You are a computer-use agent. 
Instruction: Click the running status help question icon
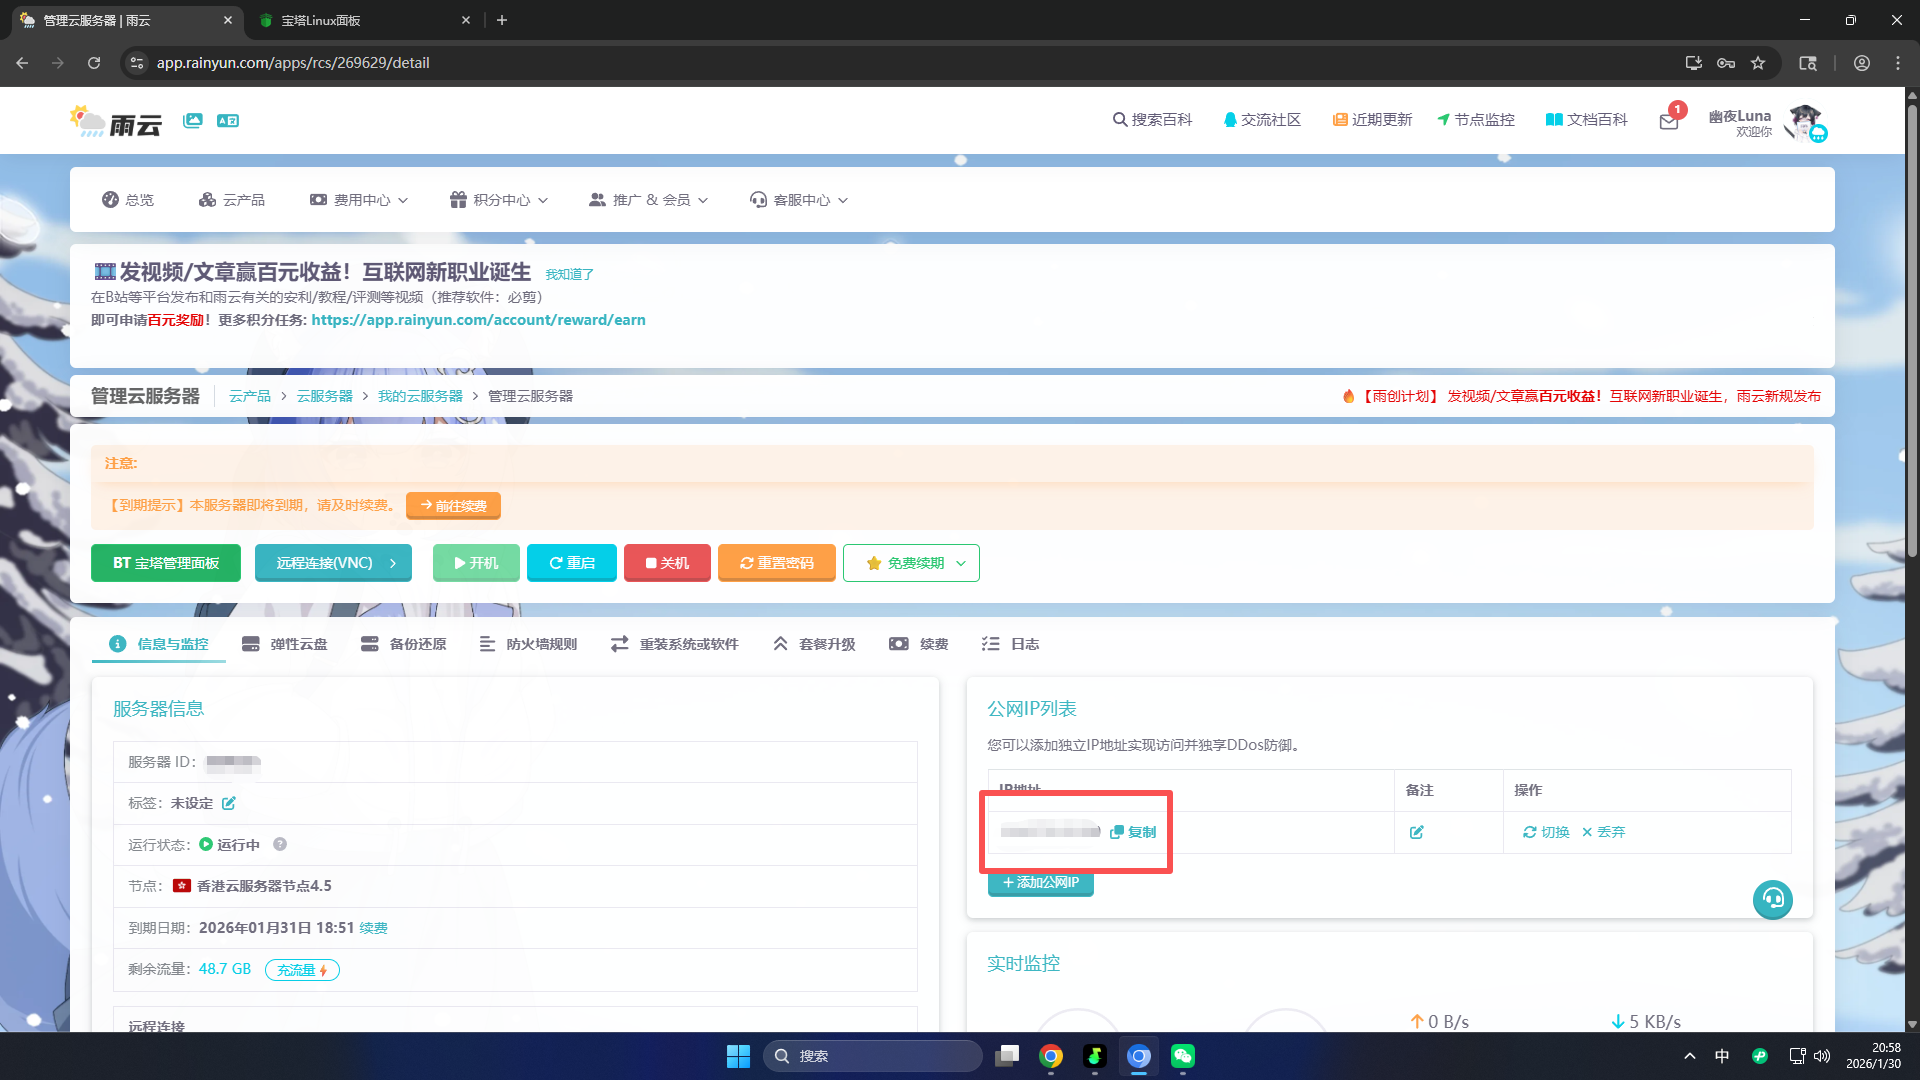(x=280, y=844)
